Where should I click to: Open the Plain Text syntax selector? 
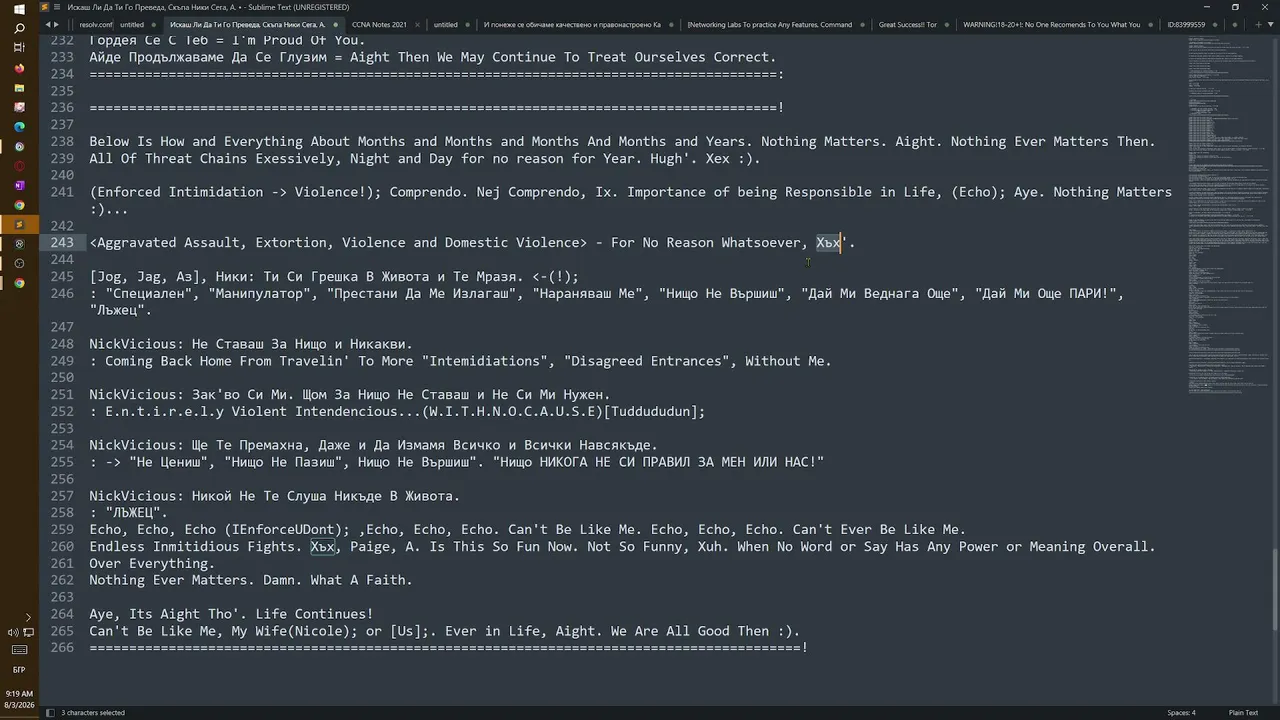(x=1243, y=713)
